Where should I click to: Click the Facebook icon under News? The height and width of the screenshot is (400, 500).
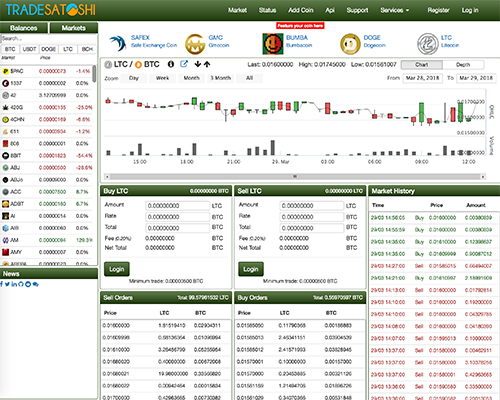[x=2, y=284]
